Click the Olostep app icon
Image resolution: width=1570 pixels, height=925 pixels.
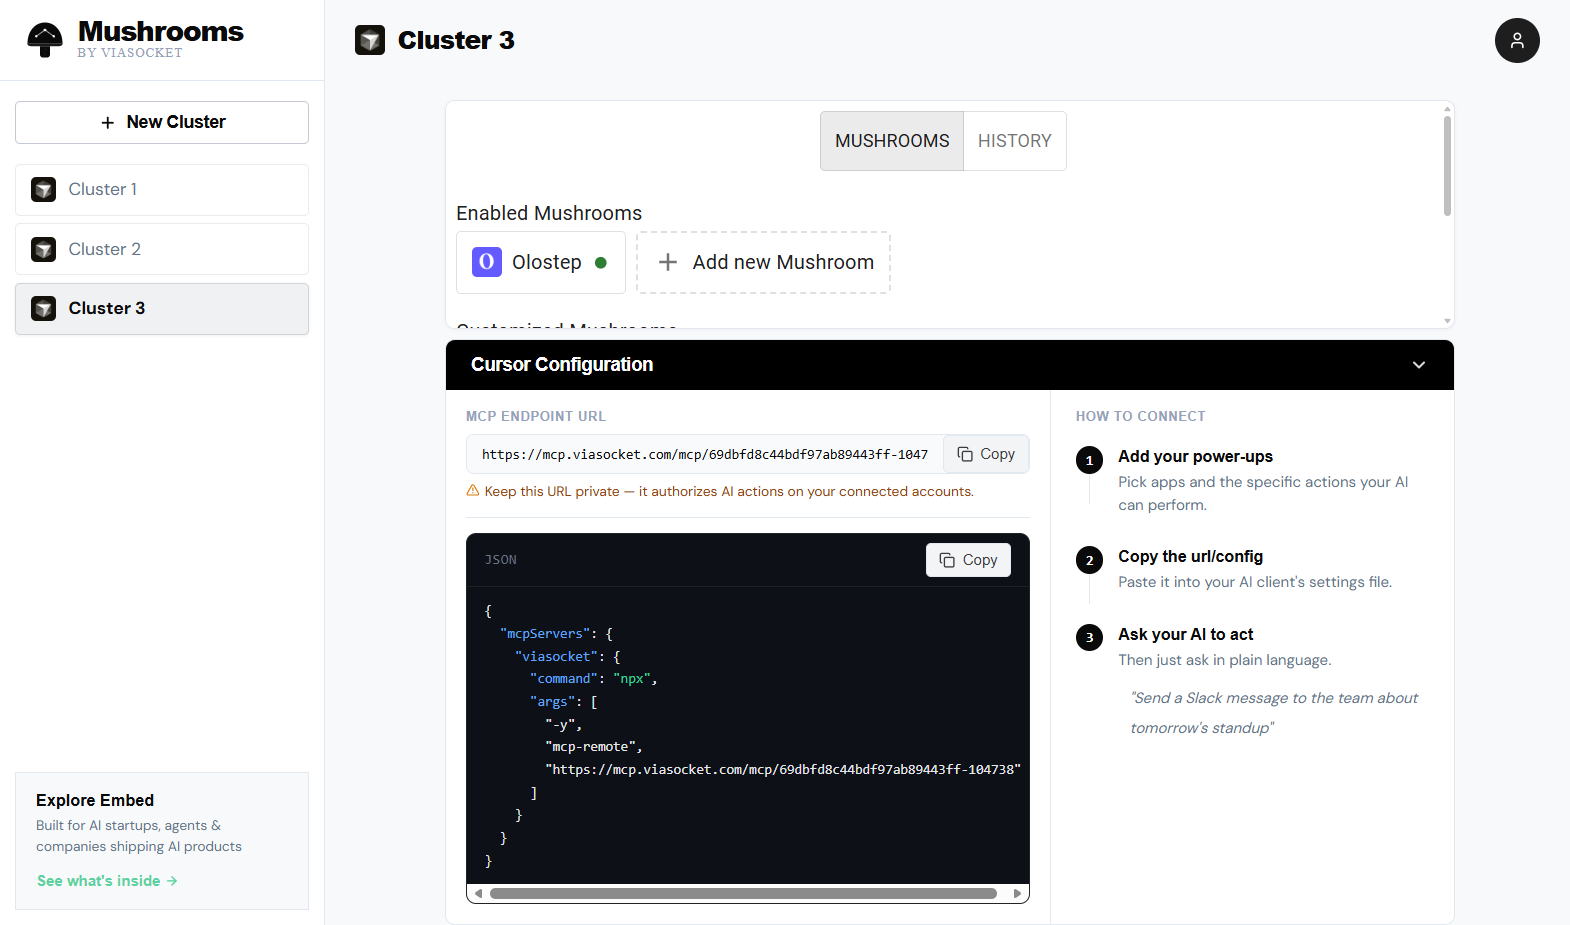(x=487, y=262)
